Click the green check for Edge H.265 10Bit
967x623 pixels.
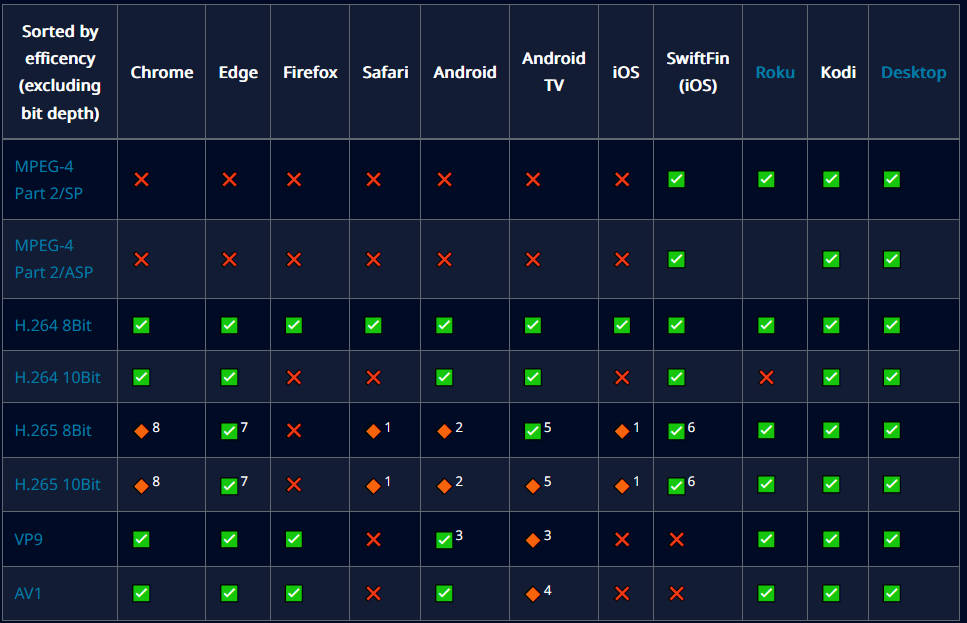click(x=229, y=485)
